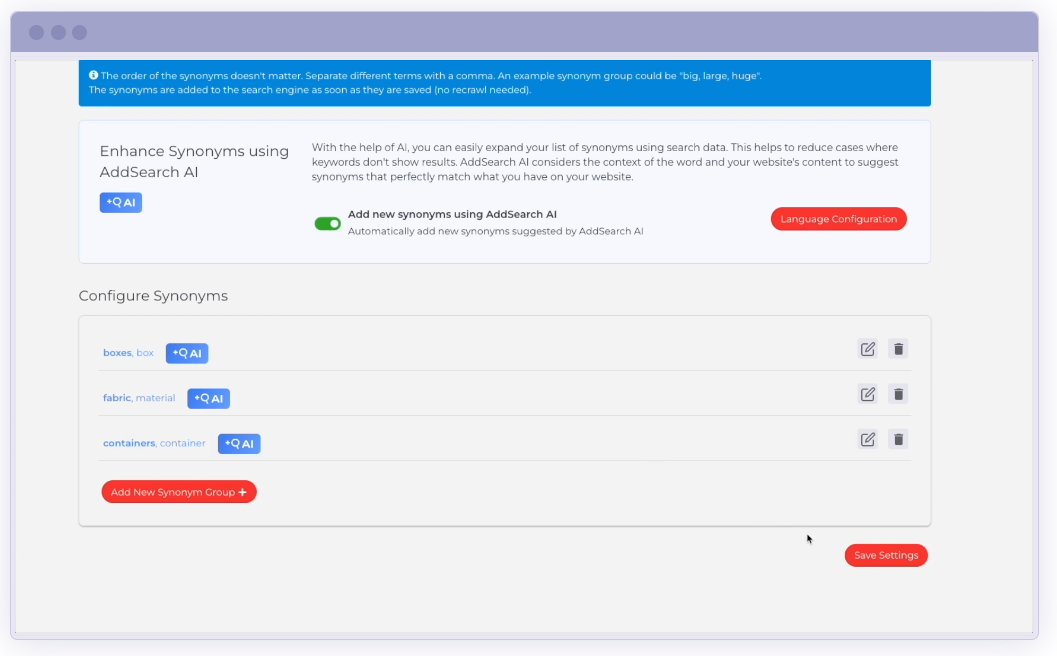Click the AI badge next to fabric, material
Image resolution: width=1057 pixels, height=656 pixels.
click(x=208, y=398)
